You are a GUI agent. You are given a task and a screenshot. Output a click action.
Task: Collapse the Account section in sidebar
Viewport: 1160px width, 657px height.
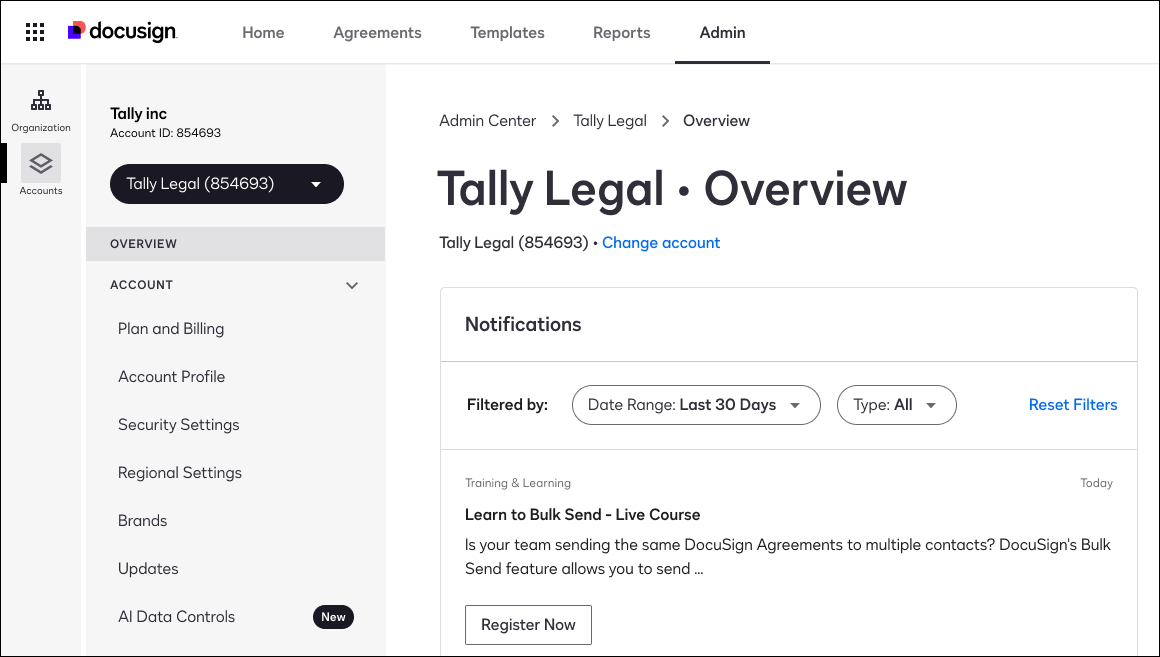[x=352, y=285]
